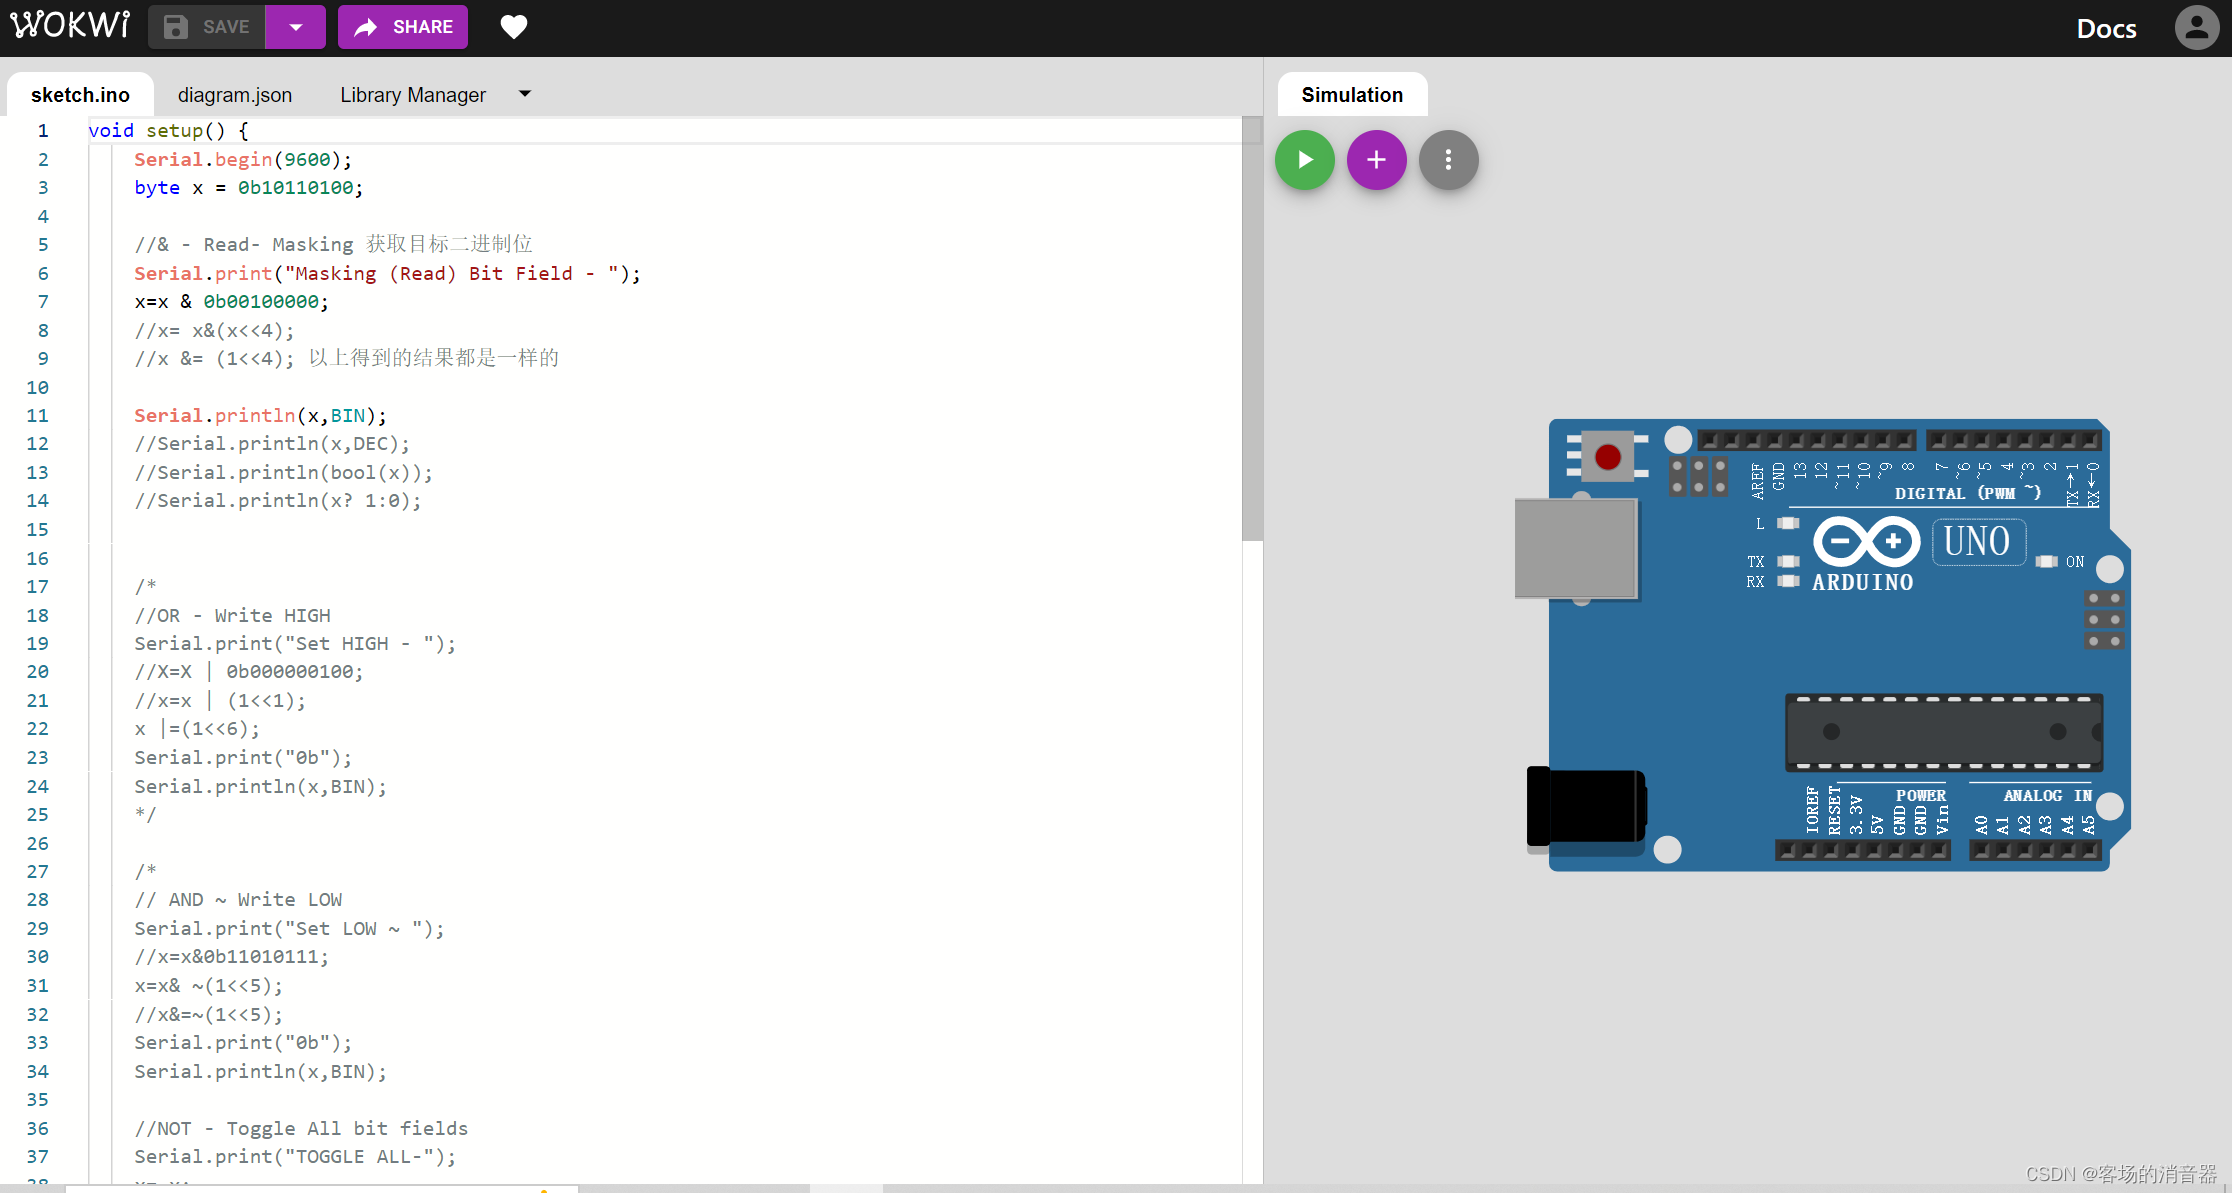Click the Share button
The image size is (2232, 1193).
pos(403,27)
